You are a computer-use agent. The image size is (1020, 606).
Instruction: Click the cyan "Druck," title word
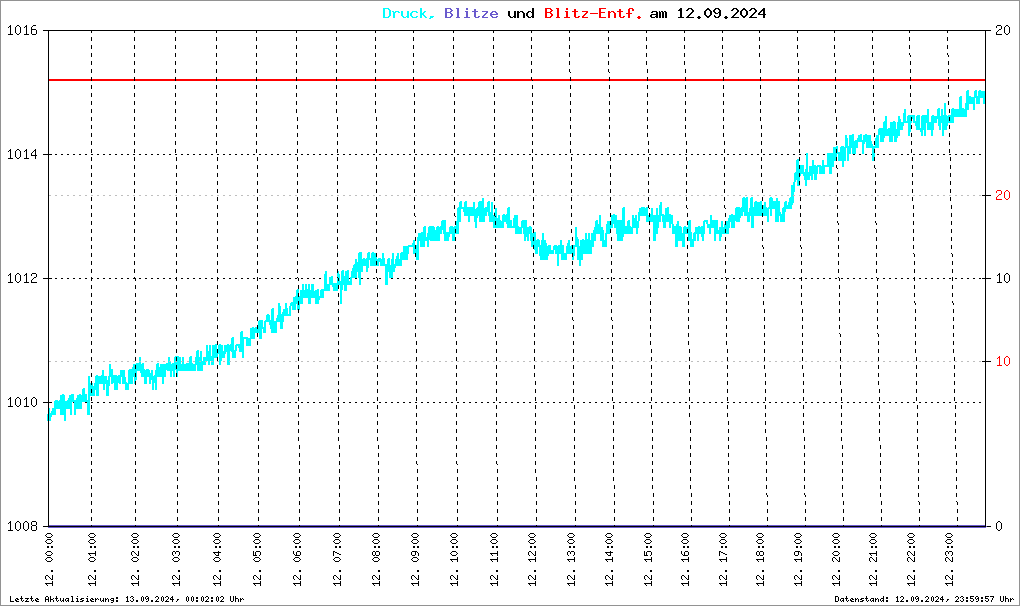(409, 14)
